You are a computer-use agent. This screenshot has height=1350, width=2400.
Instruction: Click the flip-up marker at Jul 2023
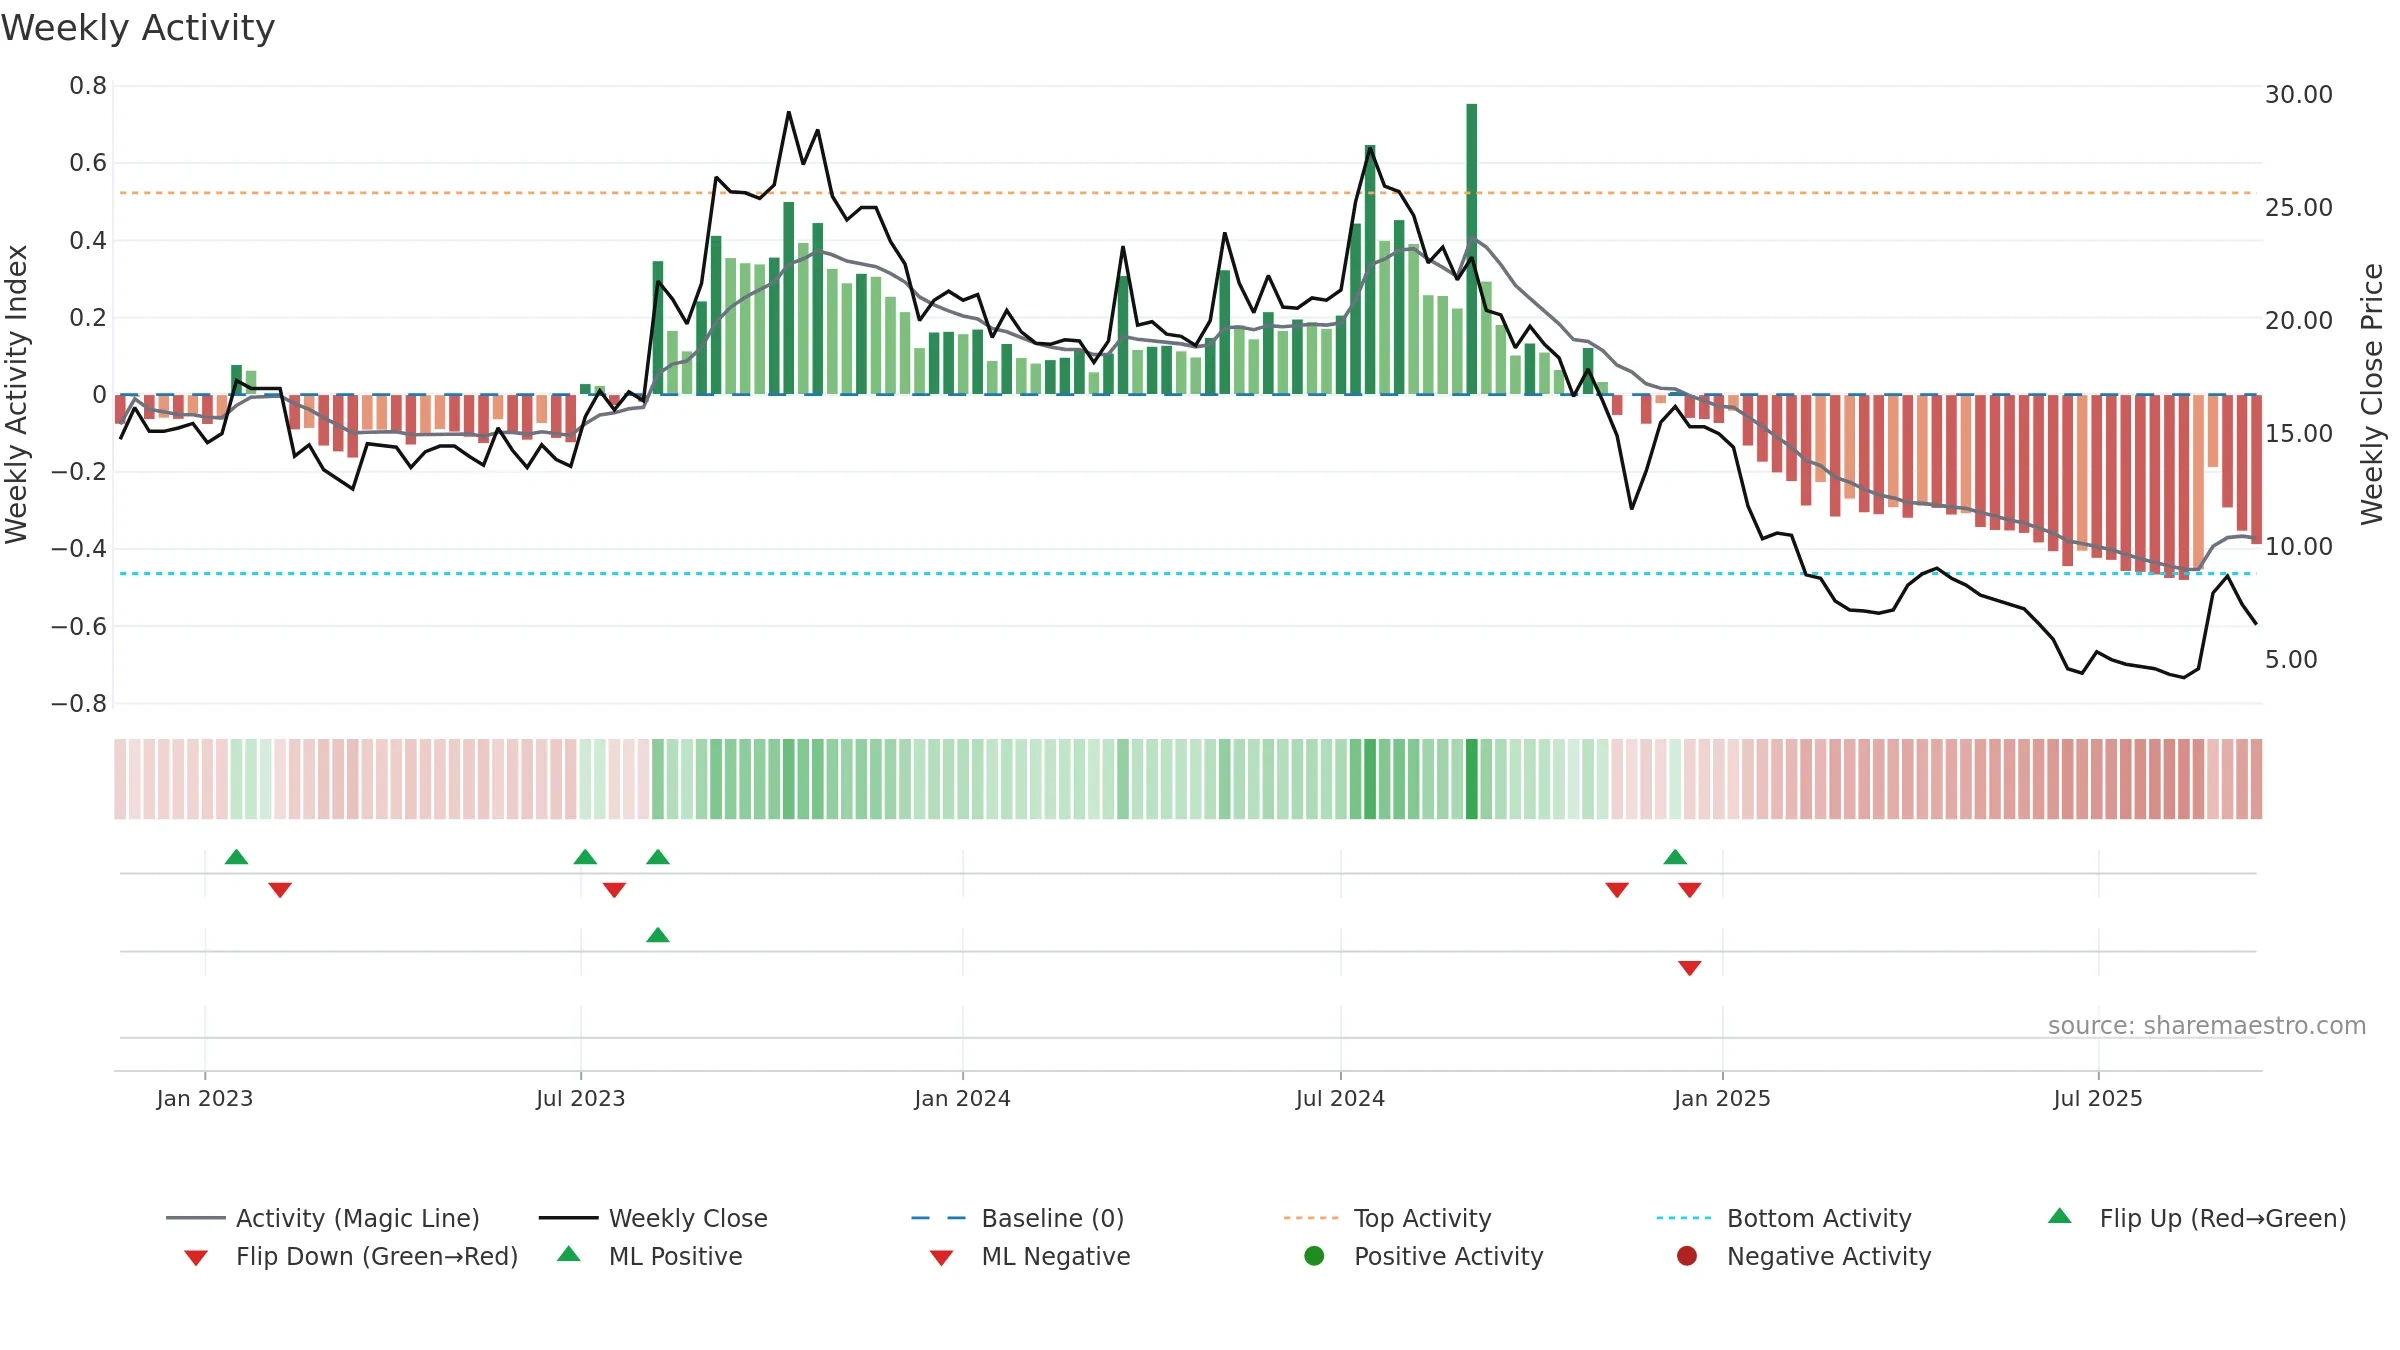(586, 857)
